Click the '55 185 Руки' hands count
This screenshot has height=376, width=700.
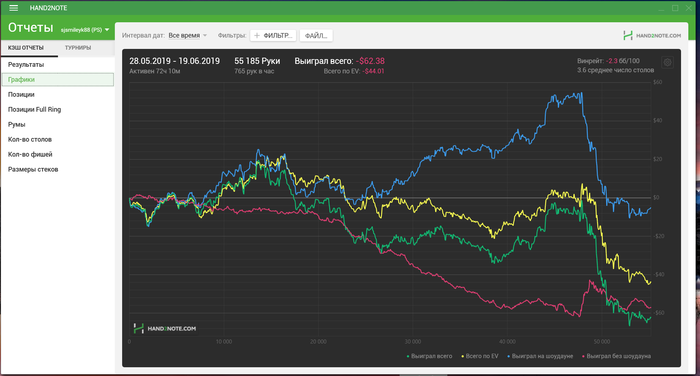tap(257, 61)
